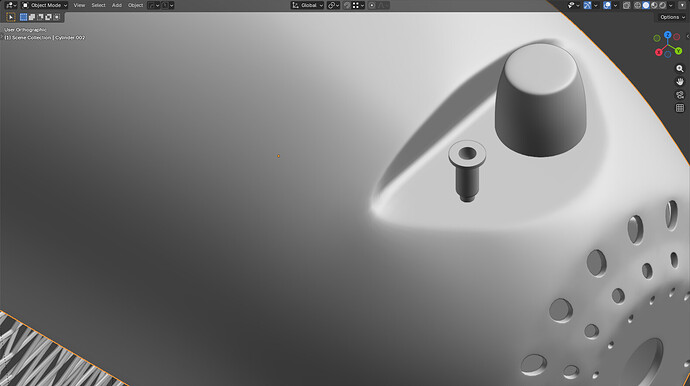This screenshot has width=690, height=386.
Task: Choose Extend selection mode icon
Action: click(32, 17)
